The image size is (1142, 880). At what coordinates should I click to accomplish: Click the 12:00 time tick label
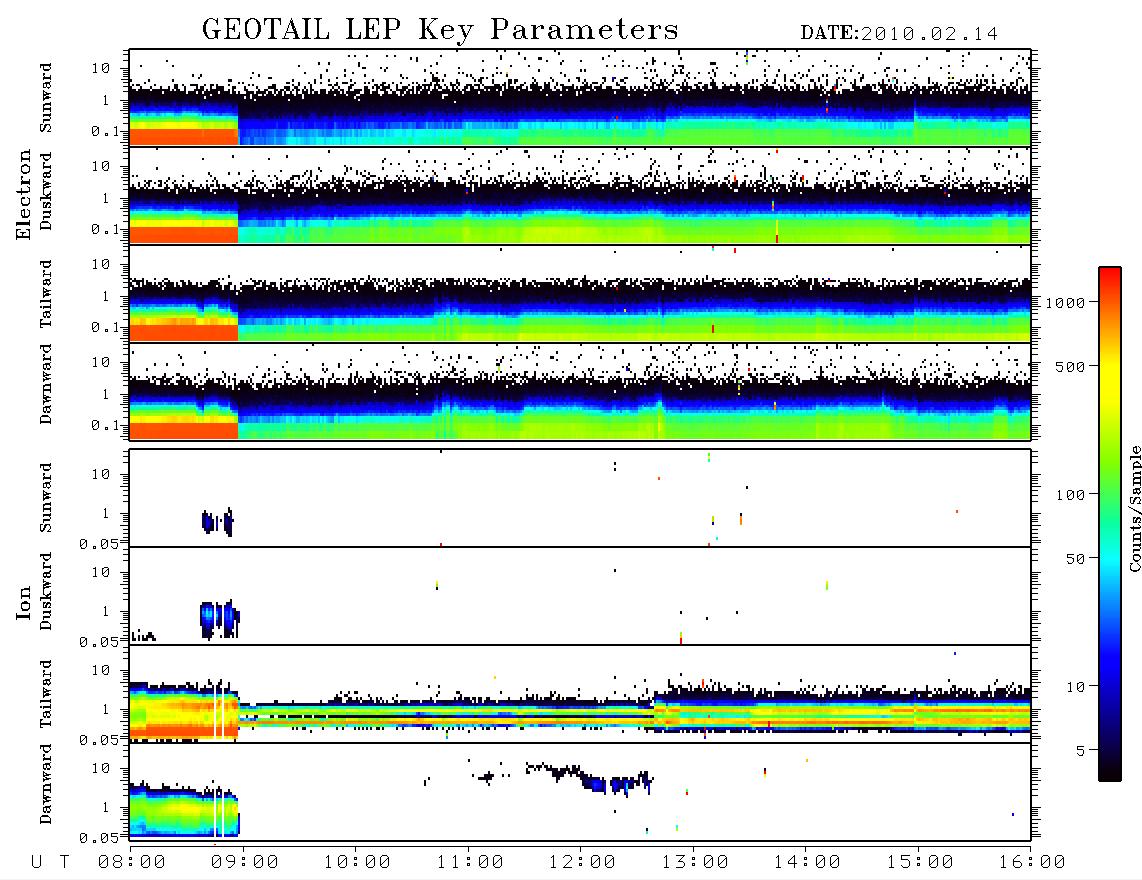(582, 862)
